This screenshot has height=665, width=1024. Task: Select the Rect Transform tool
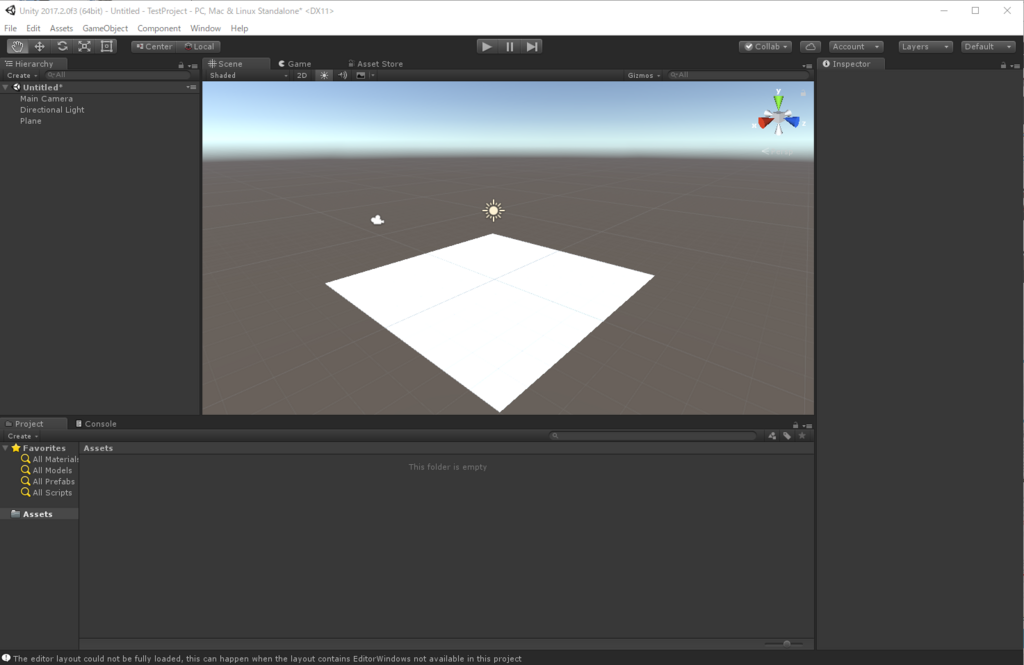pos(106,46)
